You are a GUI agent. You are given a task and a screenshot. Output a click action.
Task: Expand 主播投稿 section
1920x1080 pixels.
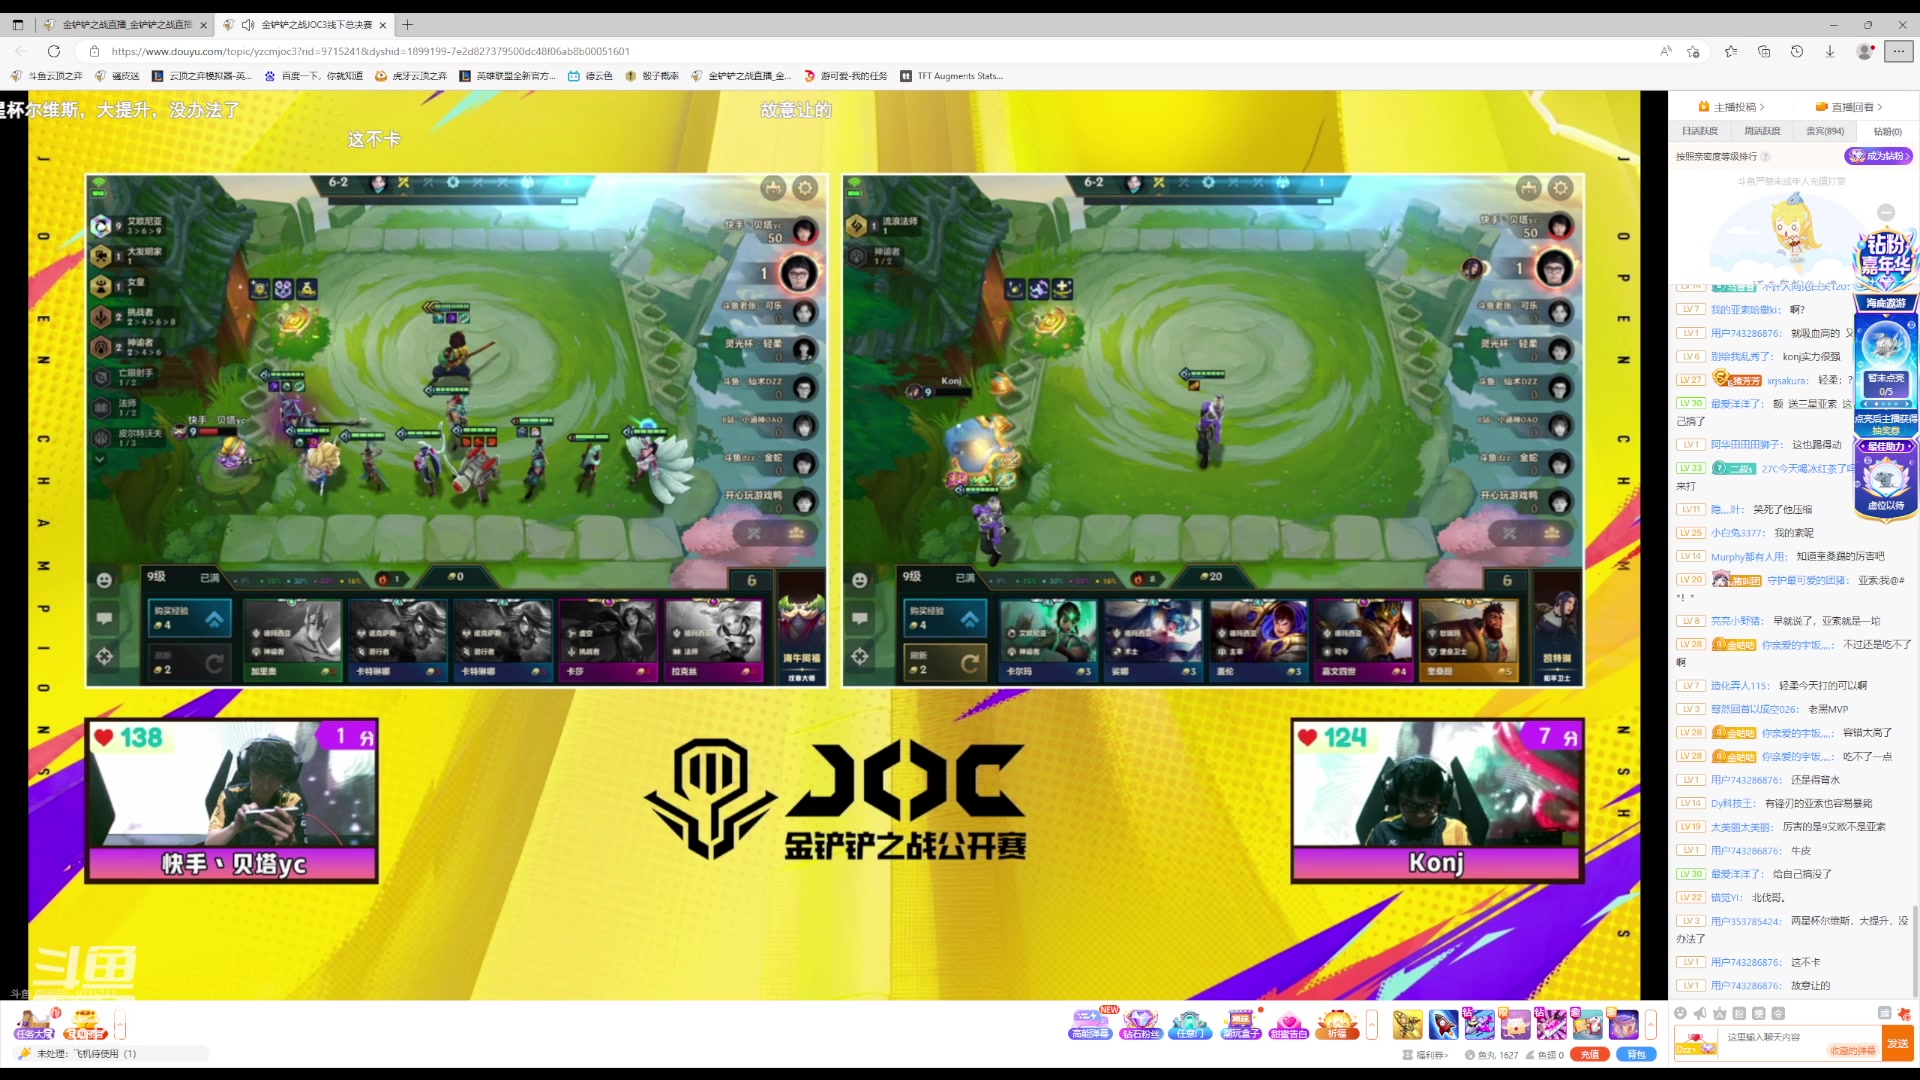pyautogui.click(x=1732, y=107)
